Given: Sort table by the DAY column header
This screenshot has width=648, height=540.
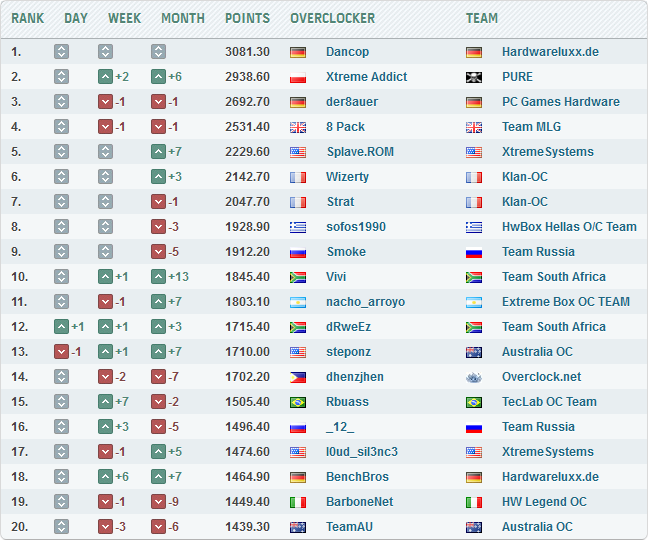Looking at the screenshot, I should [76, 18].
